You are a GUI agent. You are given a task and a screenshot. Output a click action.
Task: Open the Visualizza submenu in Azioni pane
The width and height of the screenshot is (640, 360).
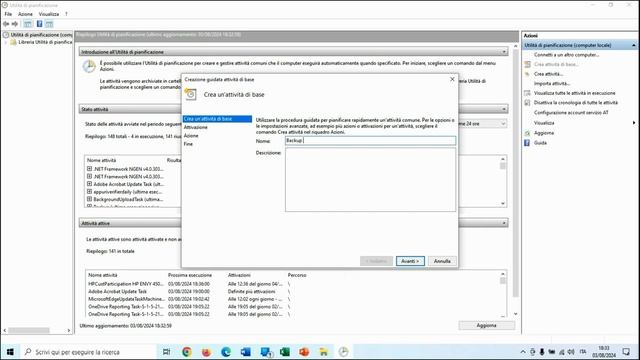(x=544, y=123)
